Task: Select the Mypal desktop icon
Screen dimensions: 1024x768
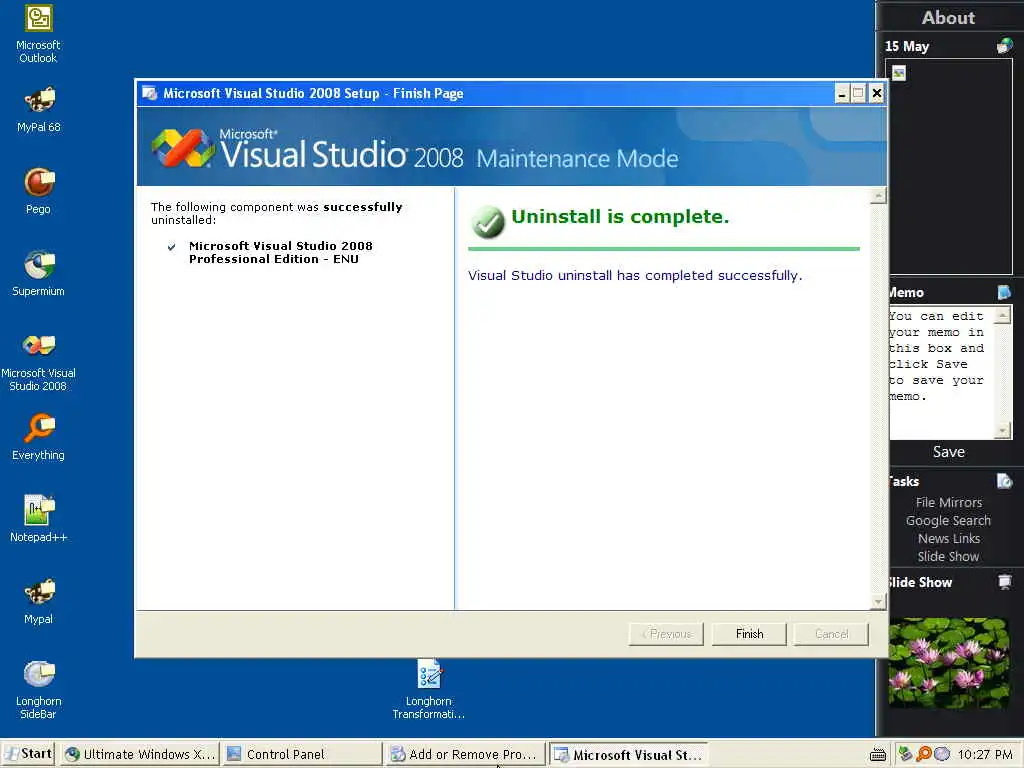Action: [39, 601]
